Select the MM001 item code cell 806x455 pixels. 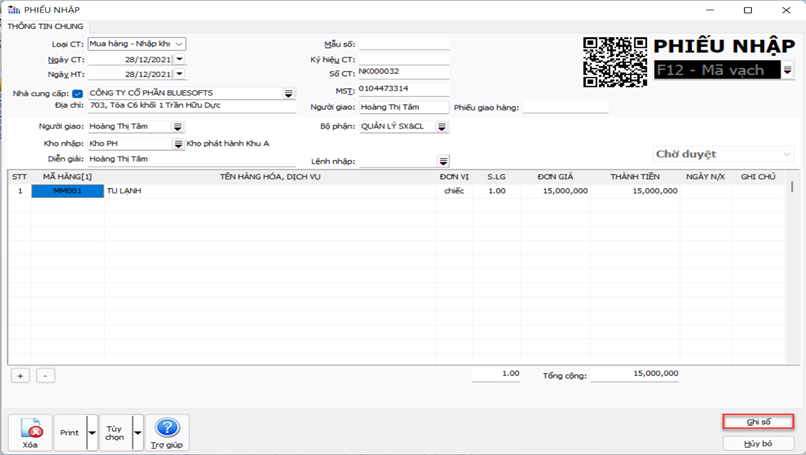tap(67, 191)
